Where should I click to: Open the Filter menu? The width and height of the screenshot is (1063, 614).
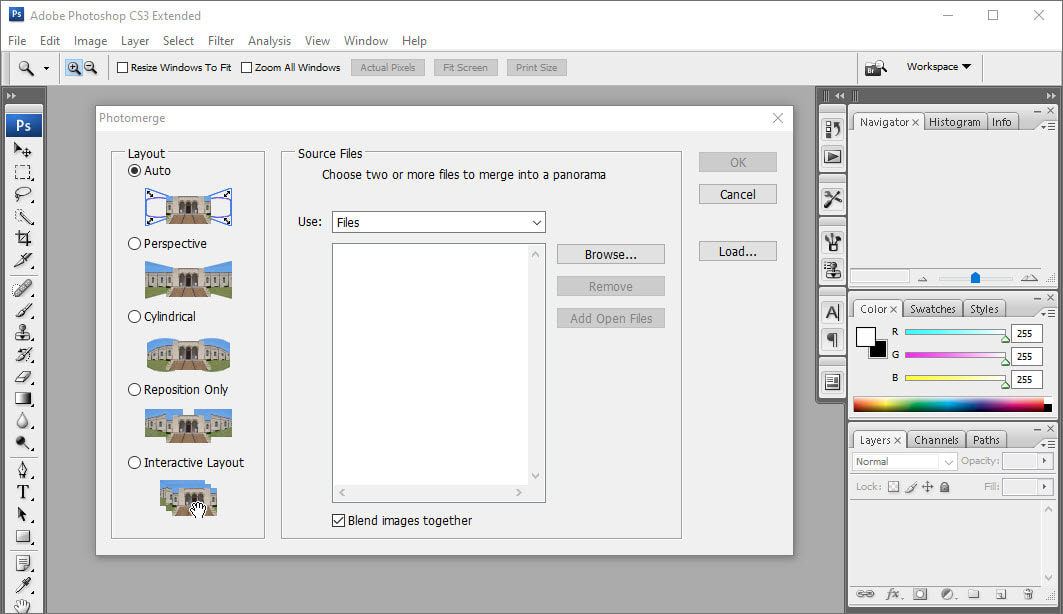click(221, 41)
